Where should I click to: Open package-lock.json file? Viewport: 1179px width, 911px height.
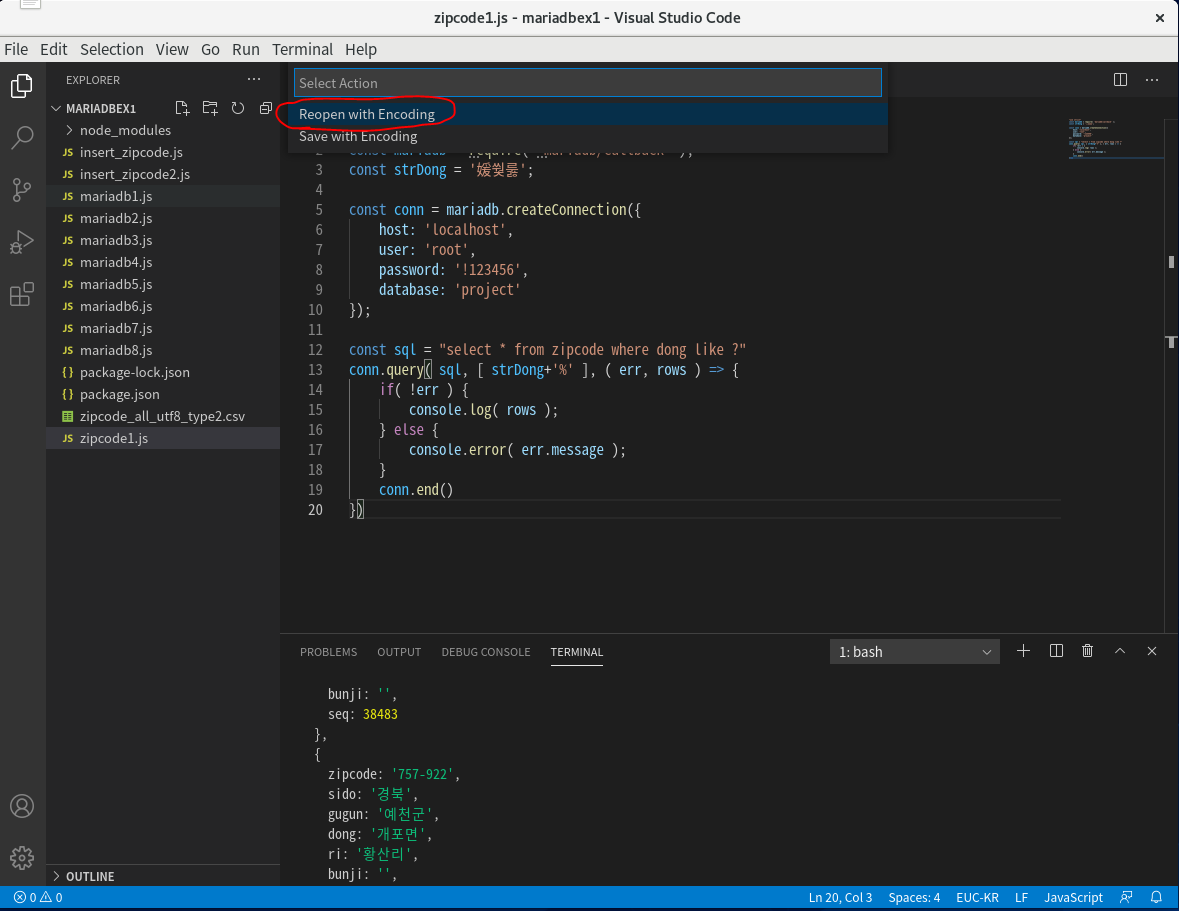(x=163, y=372)
